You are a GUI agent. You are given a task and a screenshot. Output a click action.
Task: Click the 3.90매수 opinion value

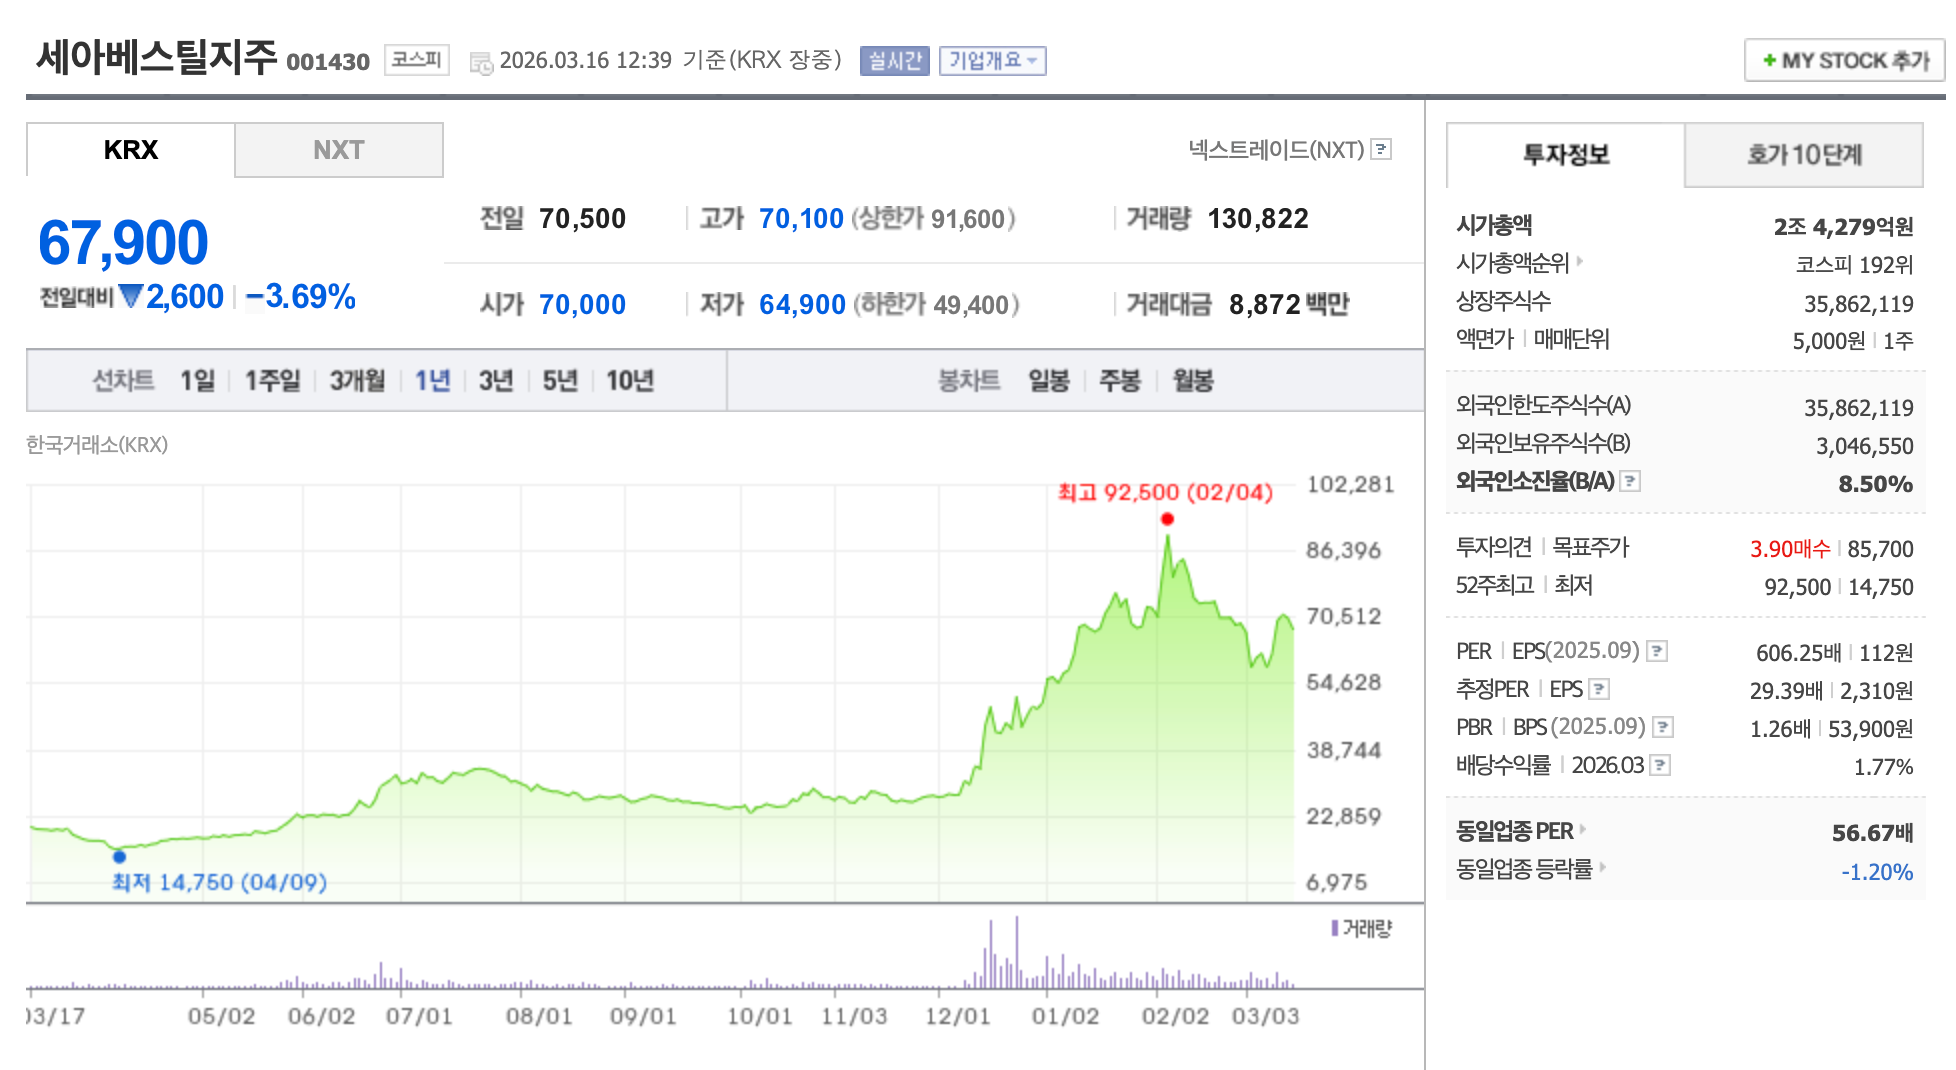point(1790,549)
